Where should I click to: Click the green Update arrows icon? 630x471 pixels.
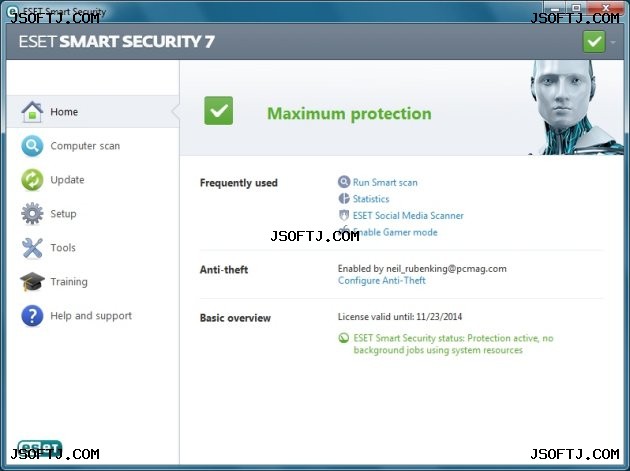pos(32,180)
